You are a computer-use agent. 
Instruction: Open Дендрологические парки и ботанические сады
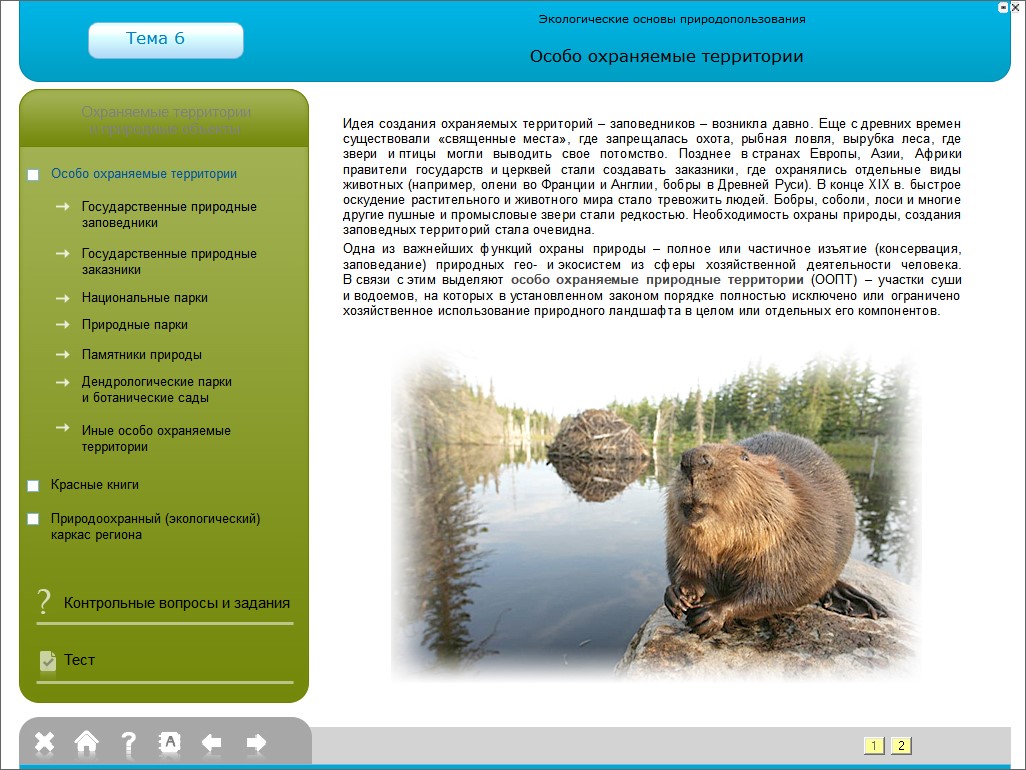[156, 389]
